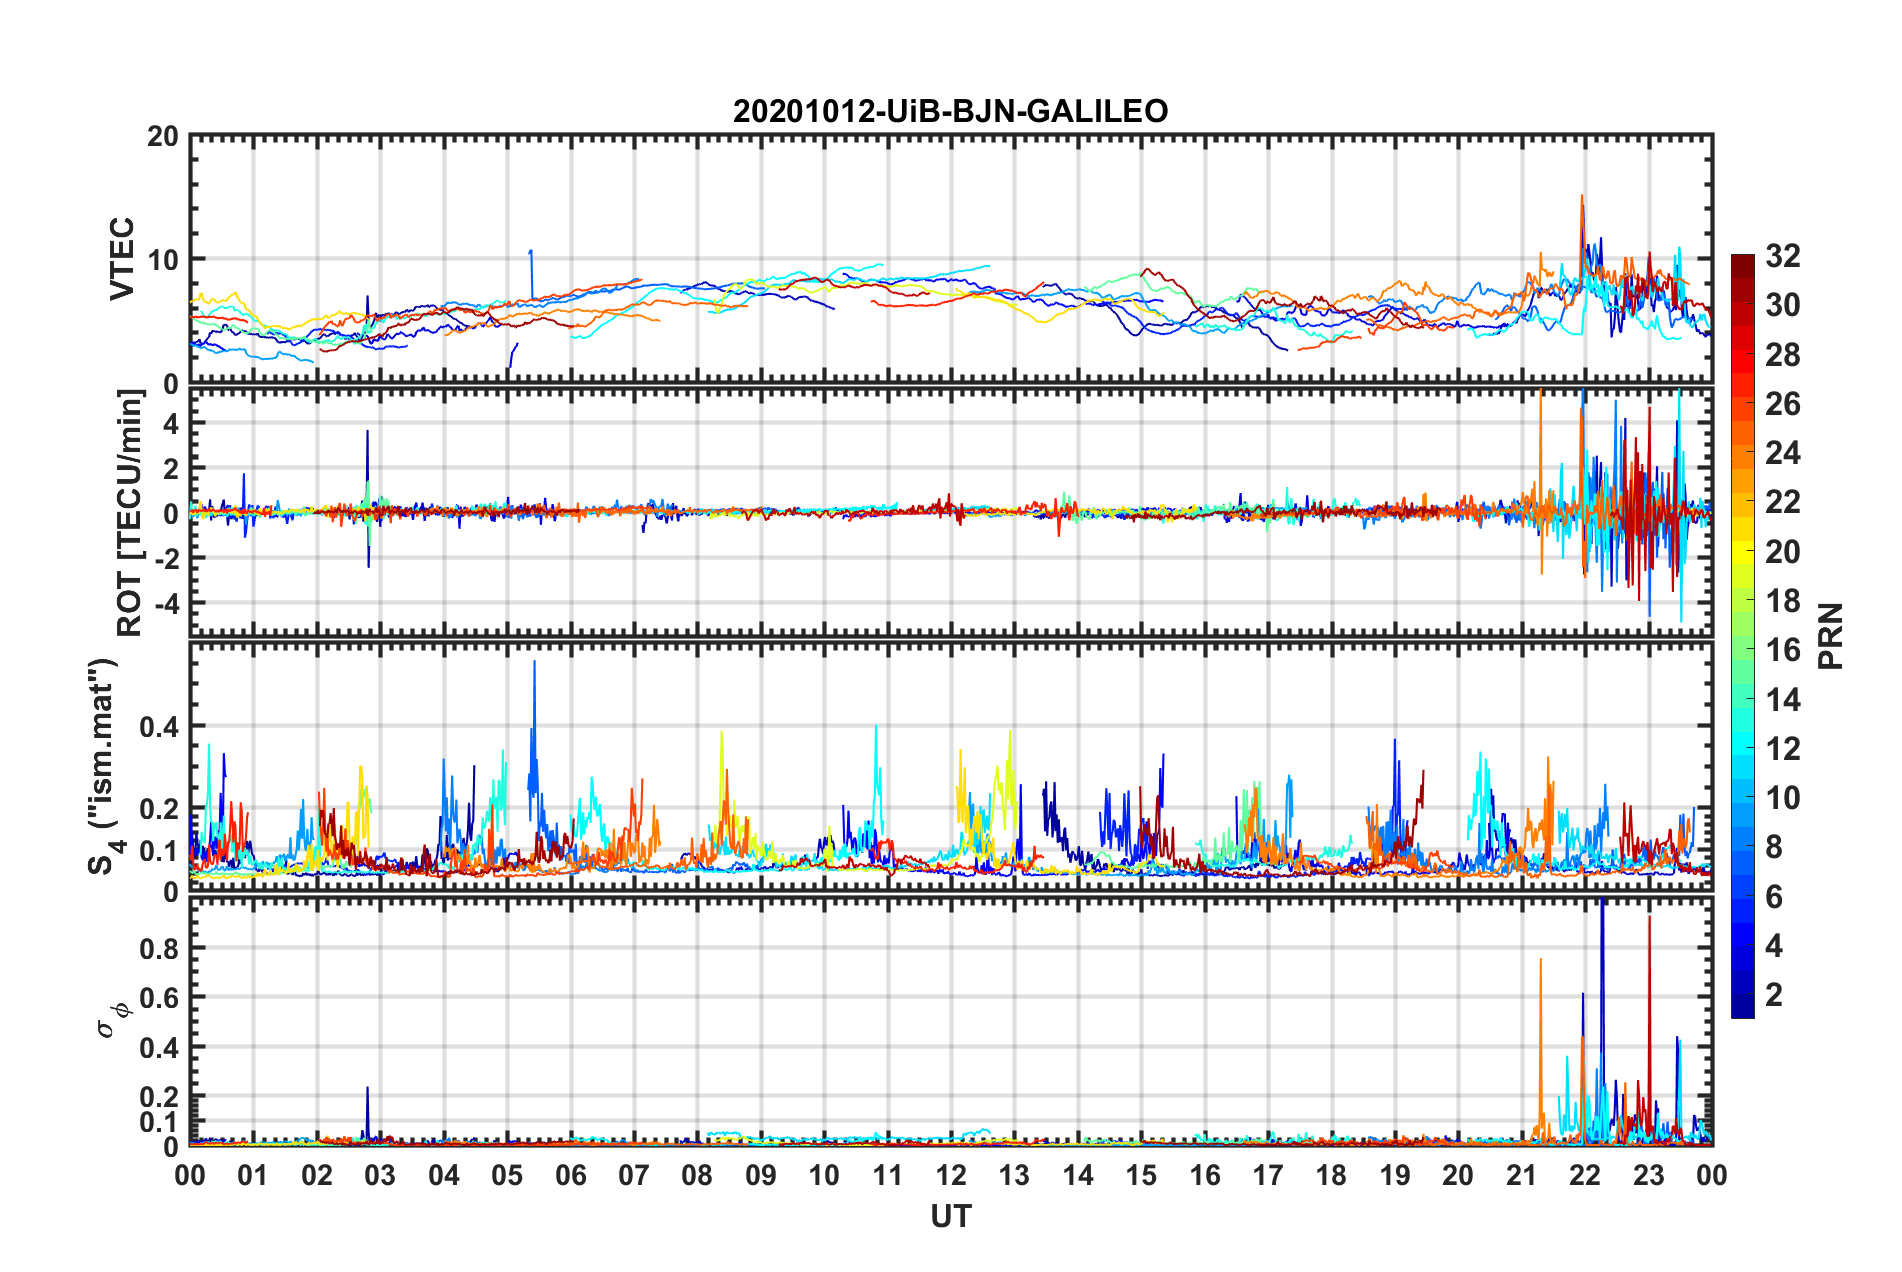Click the 32 label on PRN colorbar

click(x=1782, y=256)
